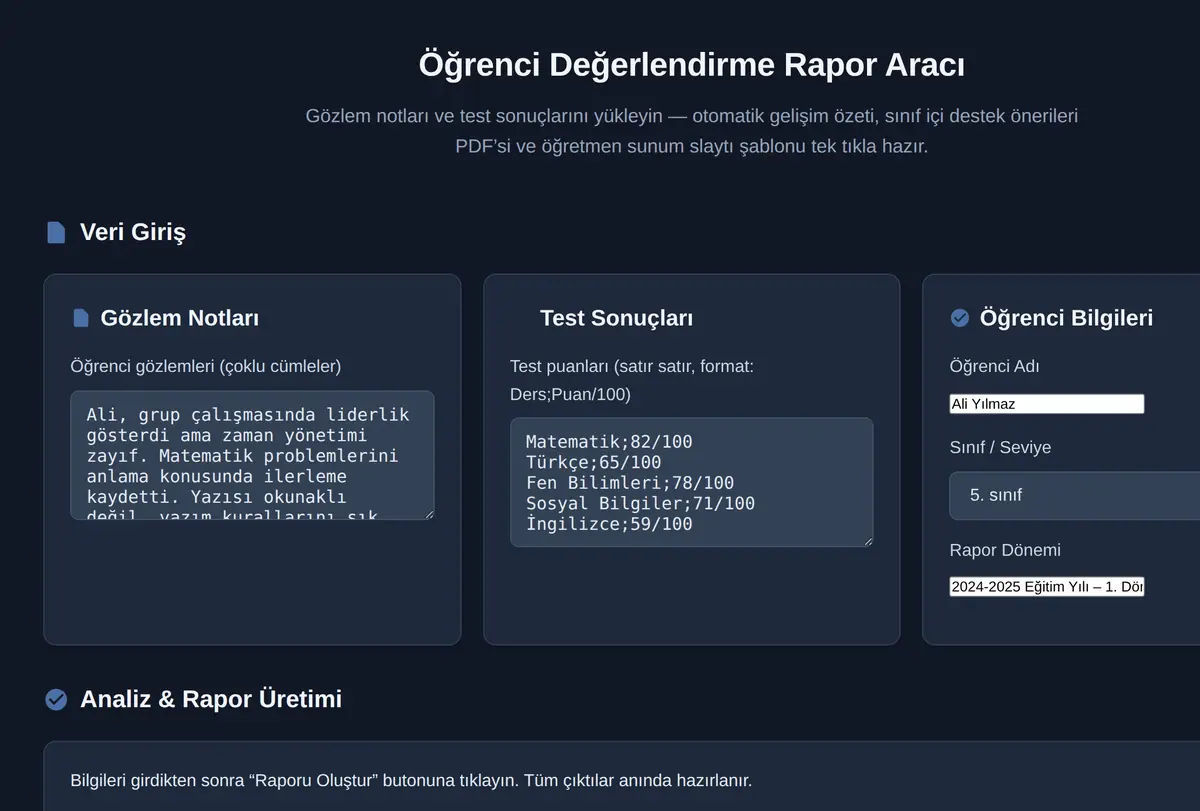Click the Bilgileri girdikten sonra instruction text
The image size is (1200, 811).
(x=411, y=780)
